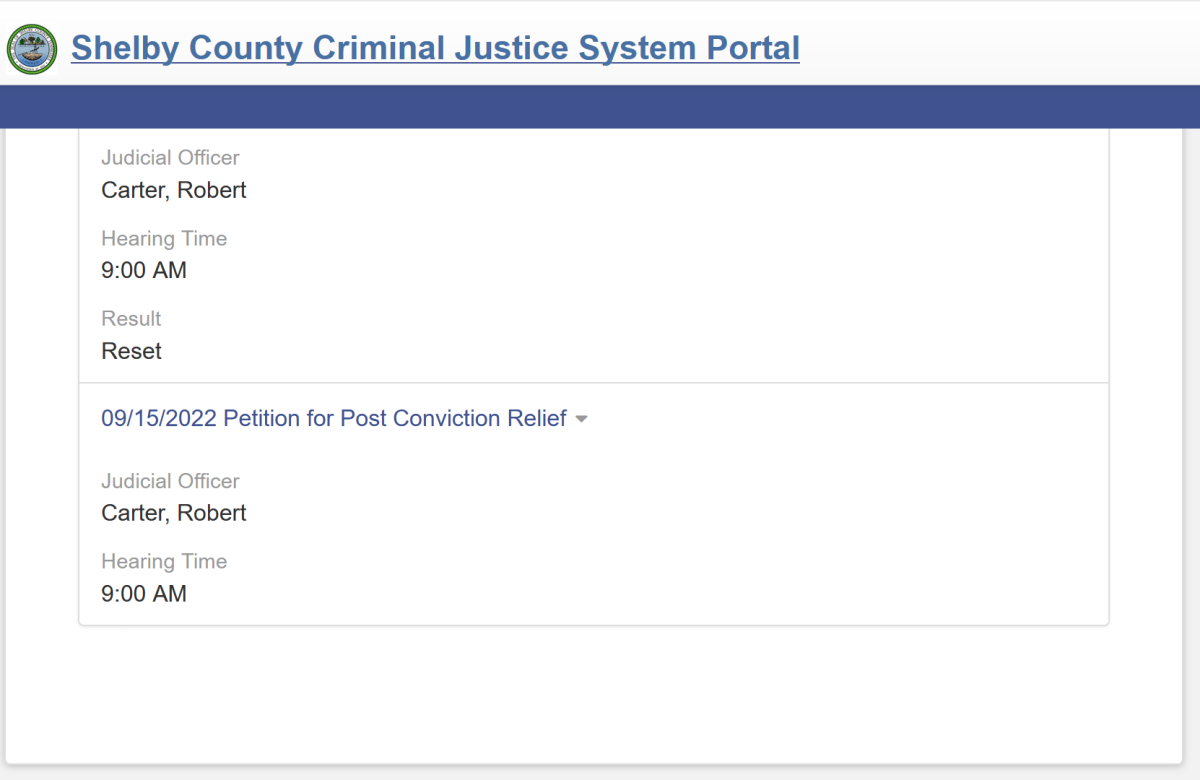This screenshot has height=780, width=1200.
Task: Select "Carter, Robert" in the hearing marked Reset
Action: tap(174, 190)
